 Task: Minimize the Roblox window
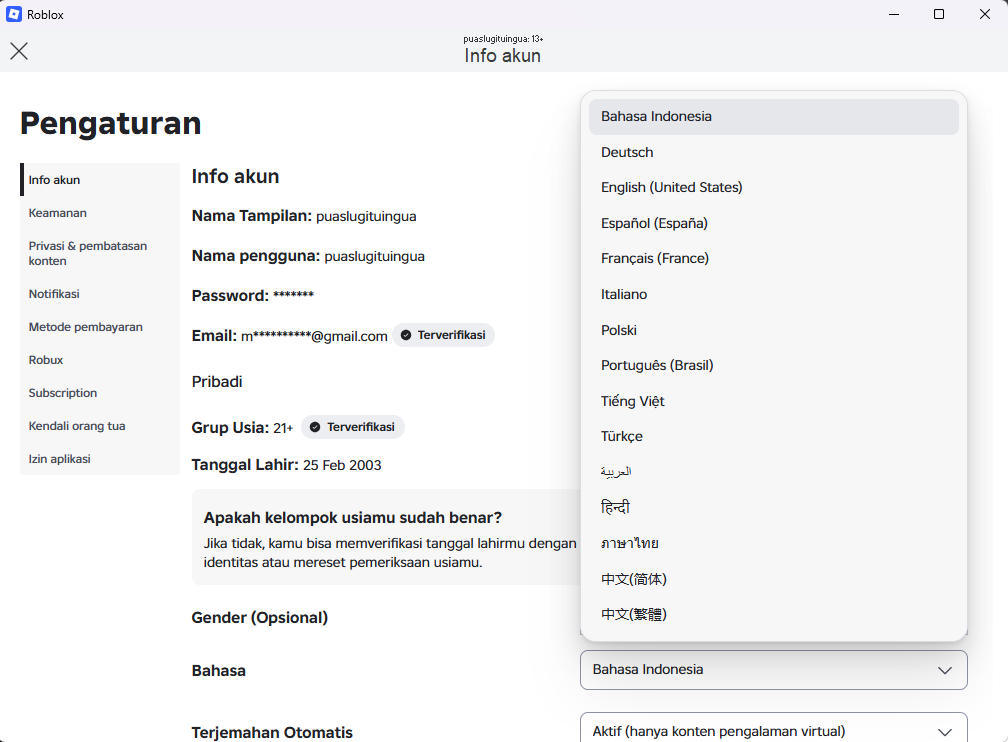[894, 14]
